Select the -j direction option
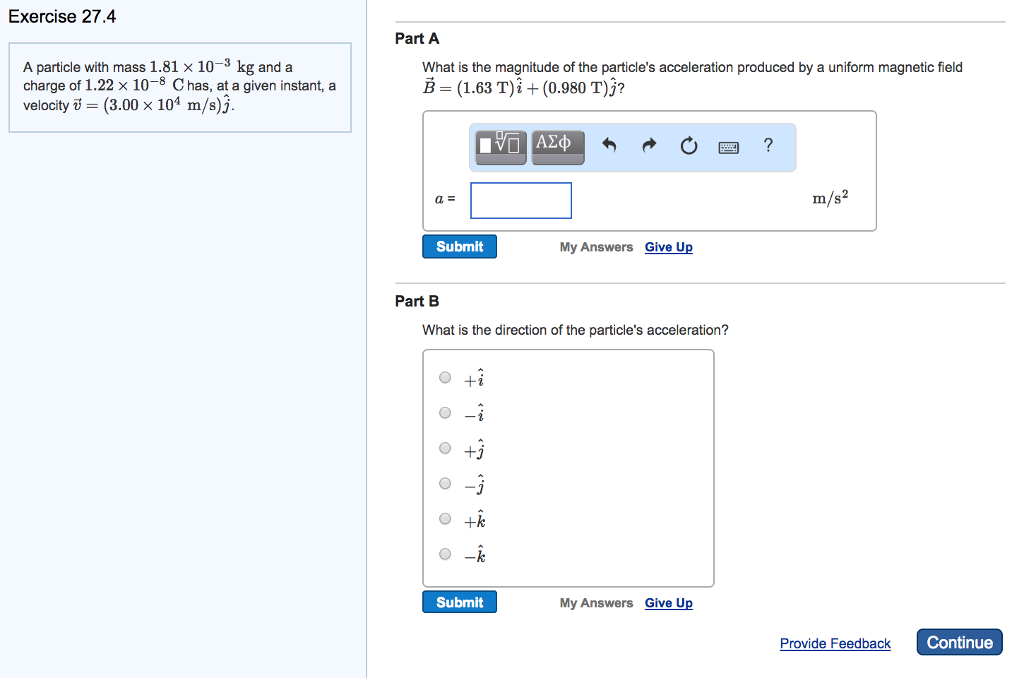The width and height of the screenshot is (1024, 678). [445, 483]
